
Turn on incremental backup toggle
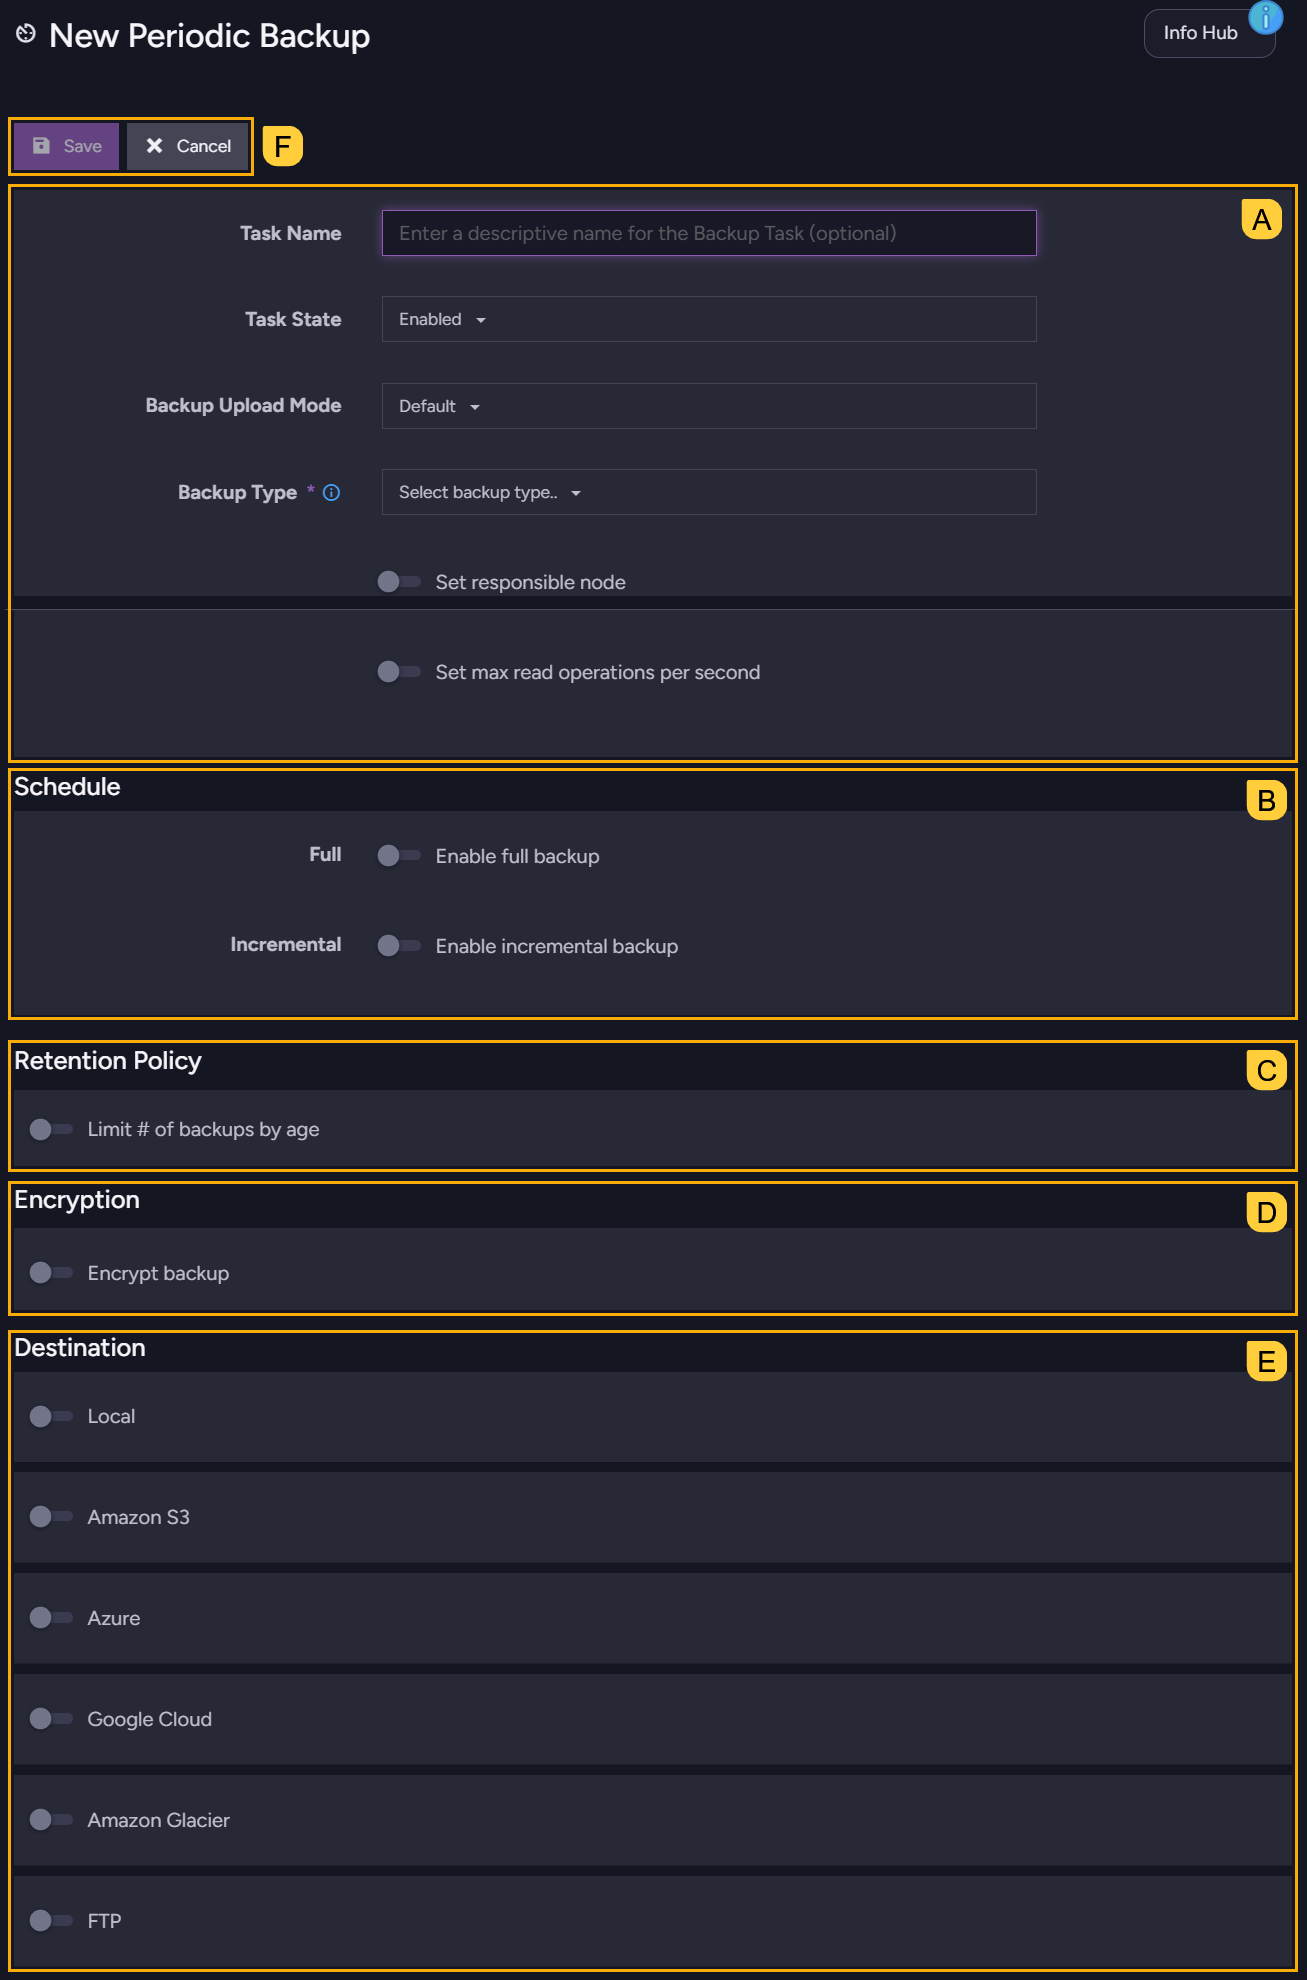[398, 946]
